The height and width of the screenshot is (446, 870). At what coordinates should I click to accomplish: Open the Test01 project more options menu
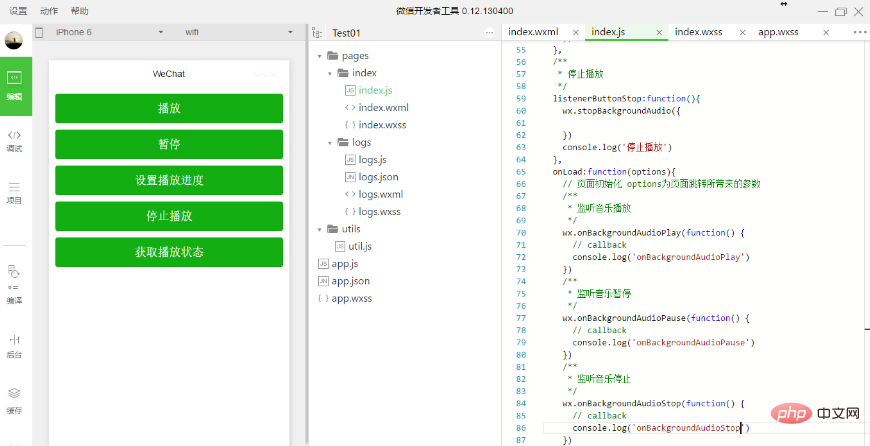coord(489,33)
